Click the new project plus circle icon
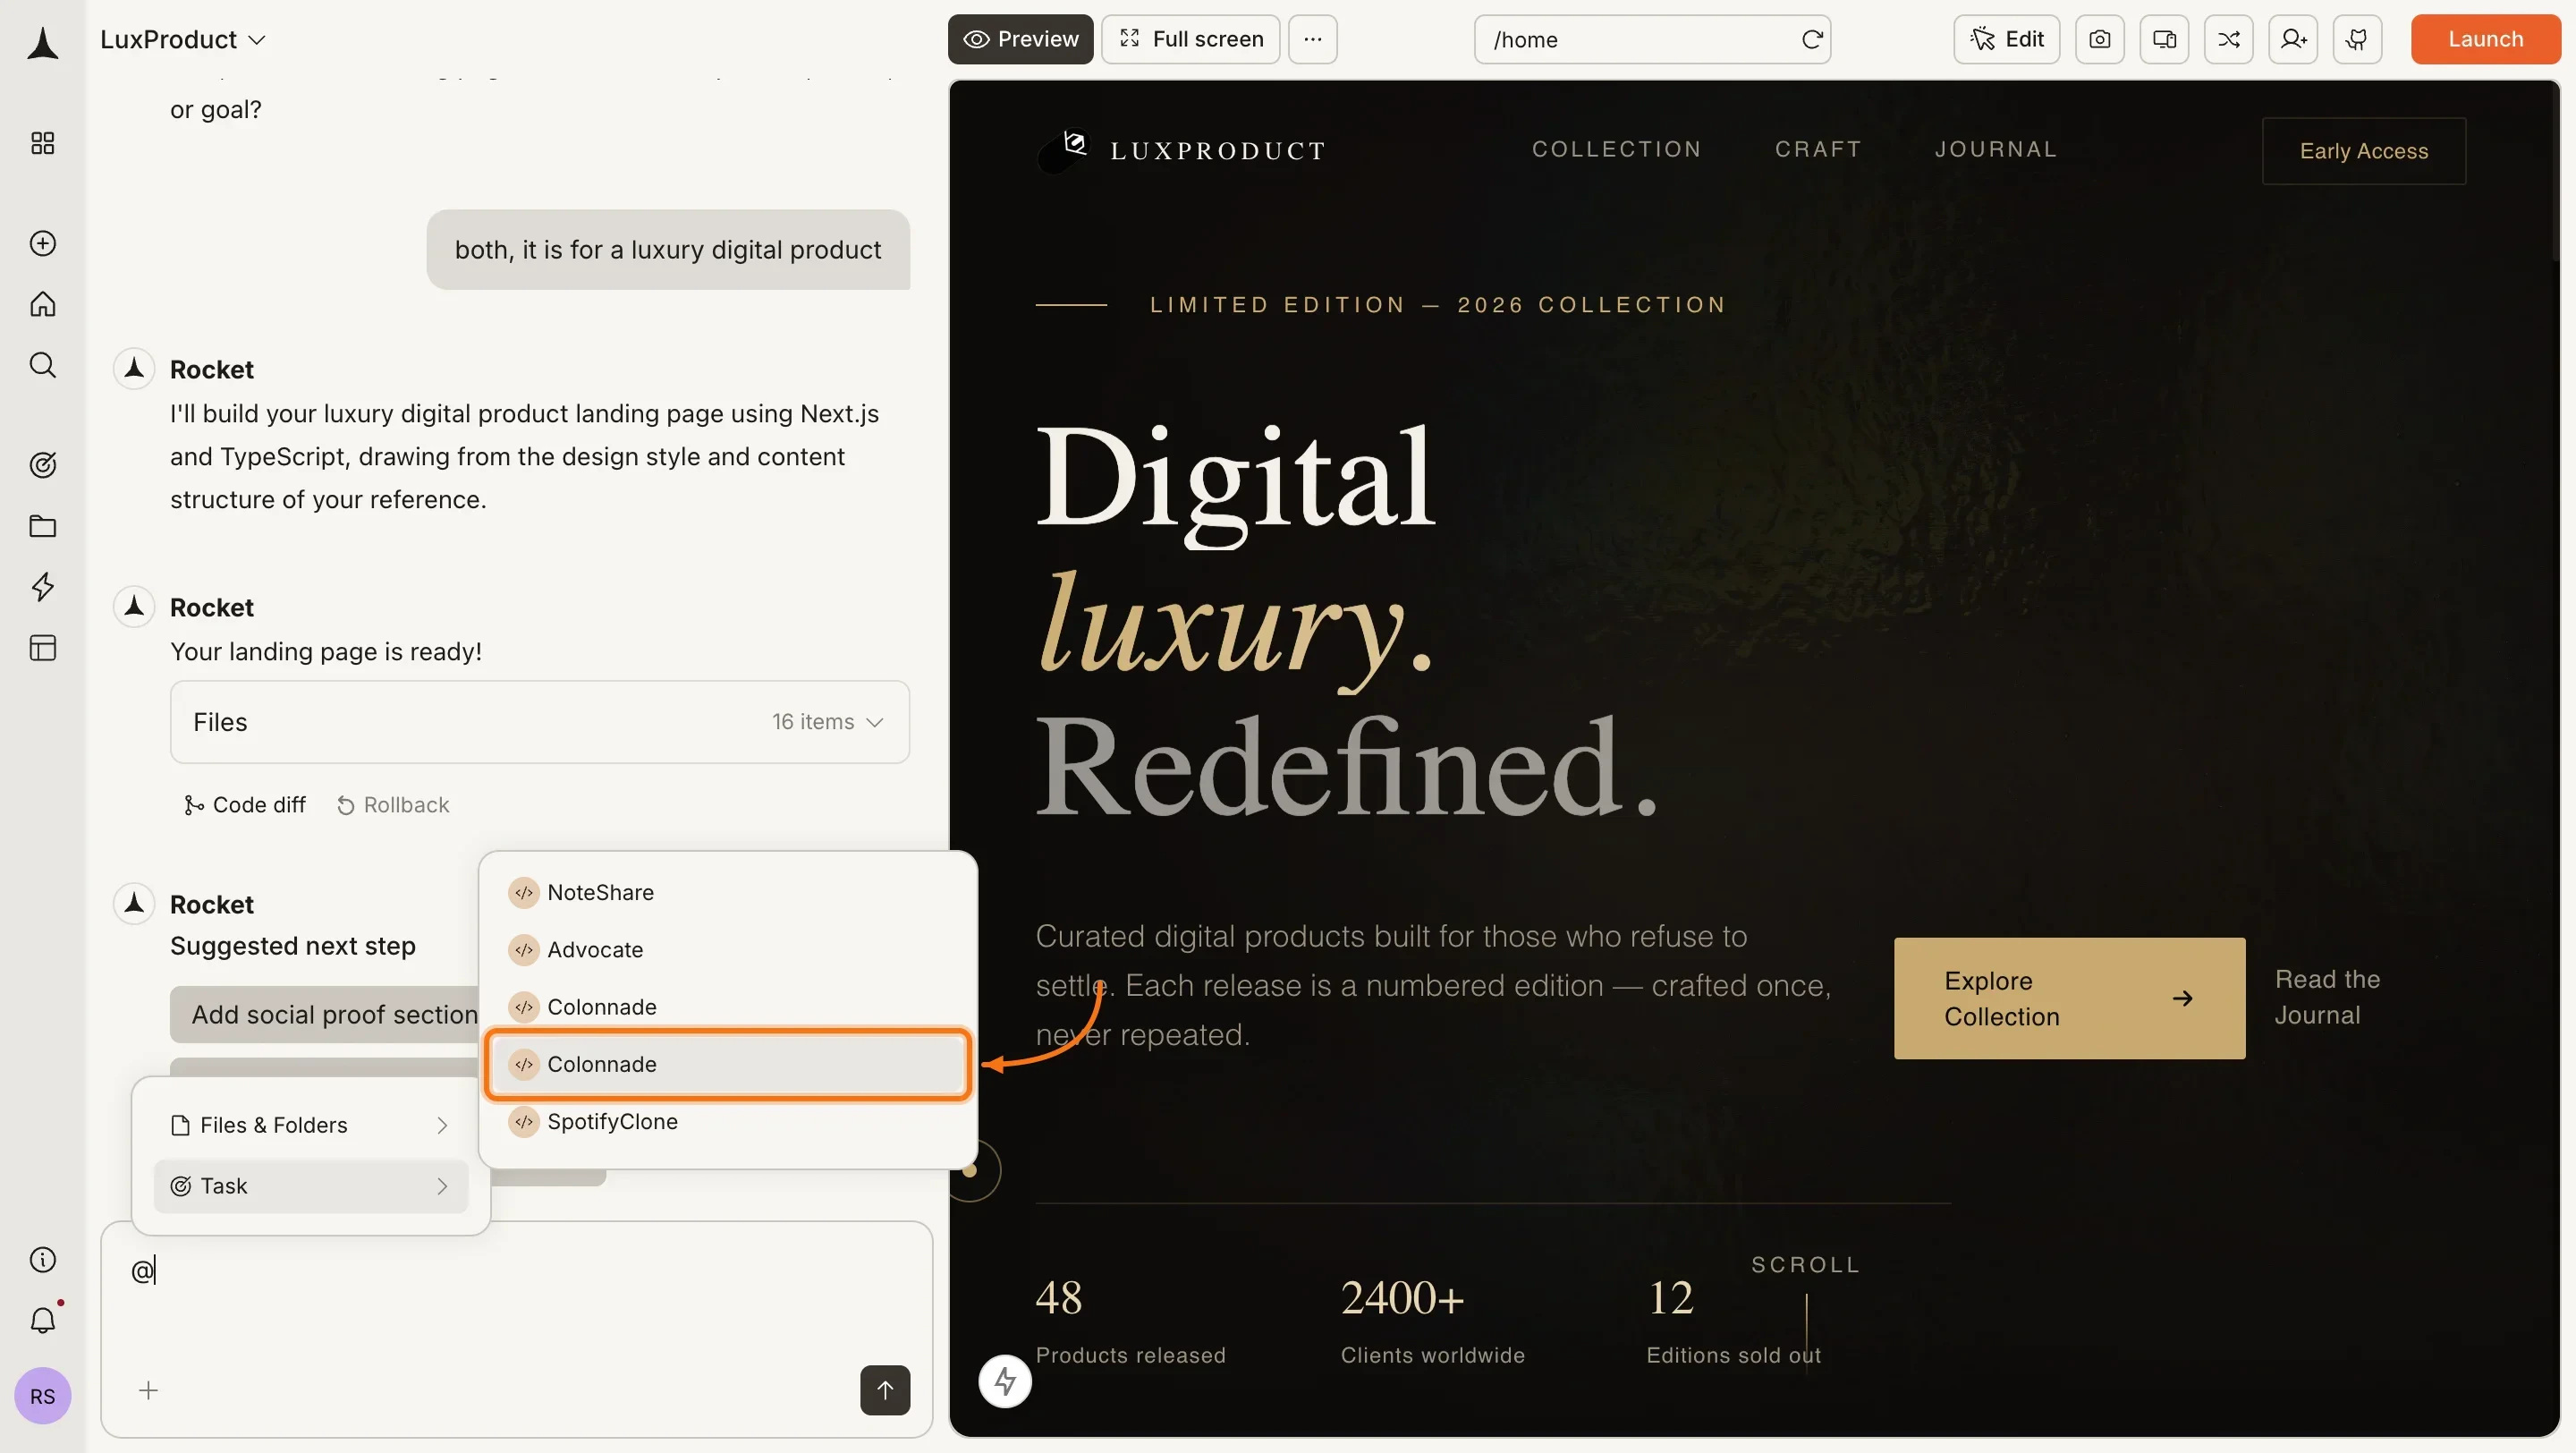 pyautogui.click(x=42, y=243)
